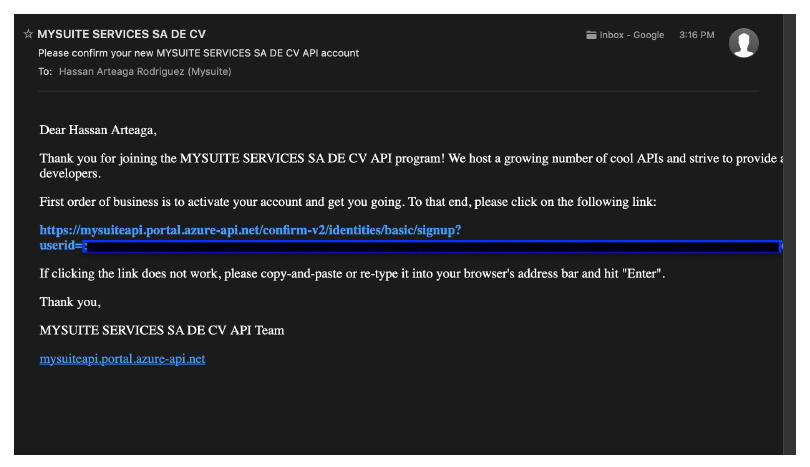Open the azure-api.net confirm signup link
Image resolution: width=810 pixels, height=467 pixels.
(250, 230)
